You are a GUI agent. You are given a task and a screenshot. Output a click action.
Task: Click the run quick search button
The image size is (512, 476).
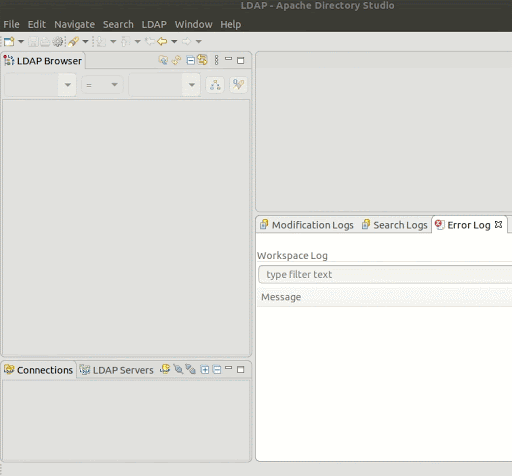(238, 85)
